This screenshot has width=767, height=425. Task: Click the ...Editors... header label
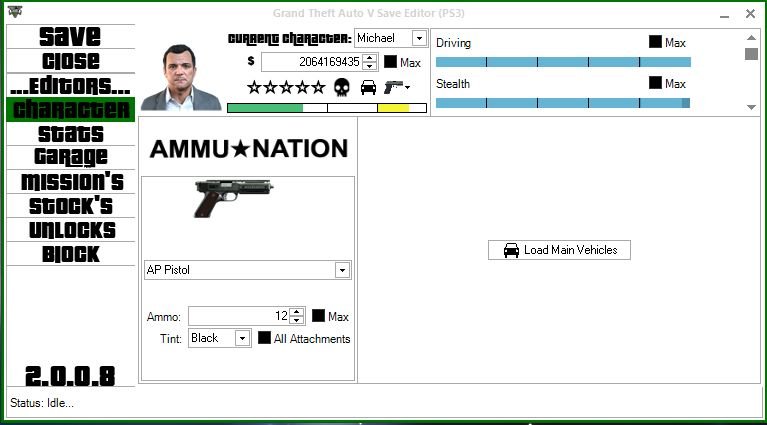point(70,85)
